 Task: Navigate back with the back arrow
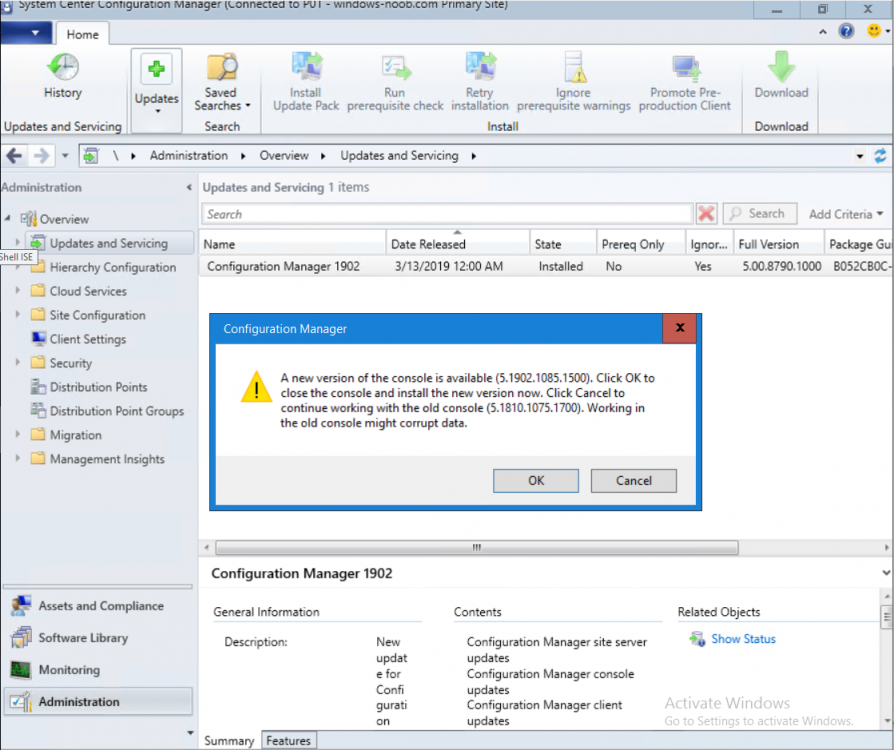tap(14, 156)
